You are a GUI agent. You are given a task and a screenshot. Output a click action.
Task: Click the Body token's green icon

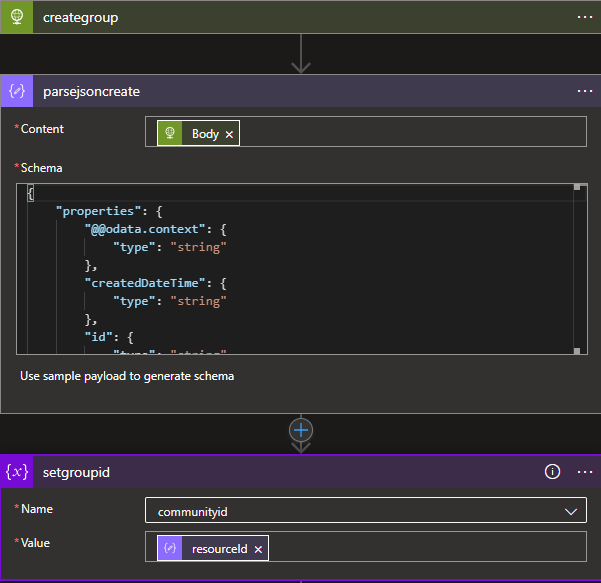tap(170, 134)
